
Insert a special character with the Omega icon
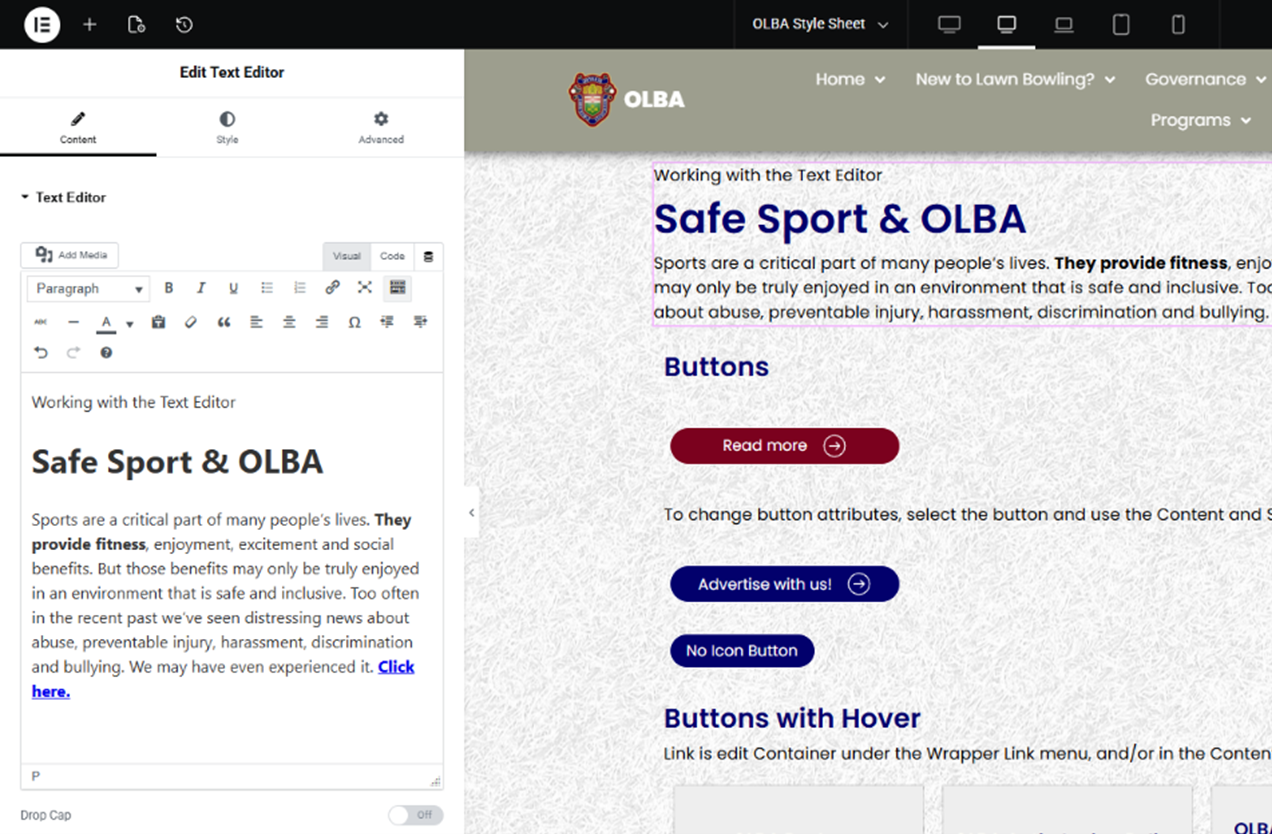point(354,322)
